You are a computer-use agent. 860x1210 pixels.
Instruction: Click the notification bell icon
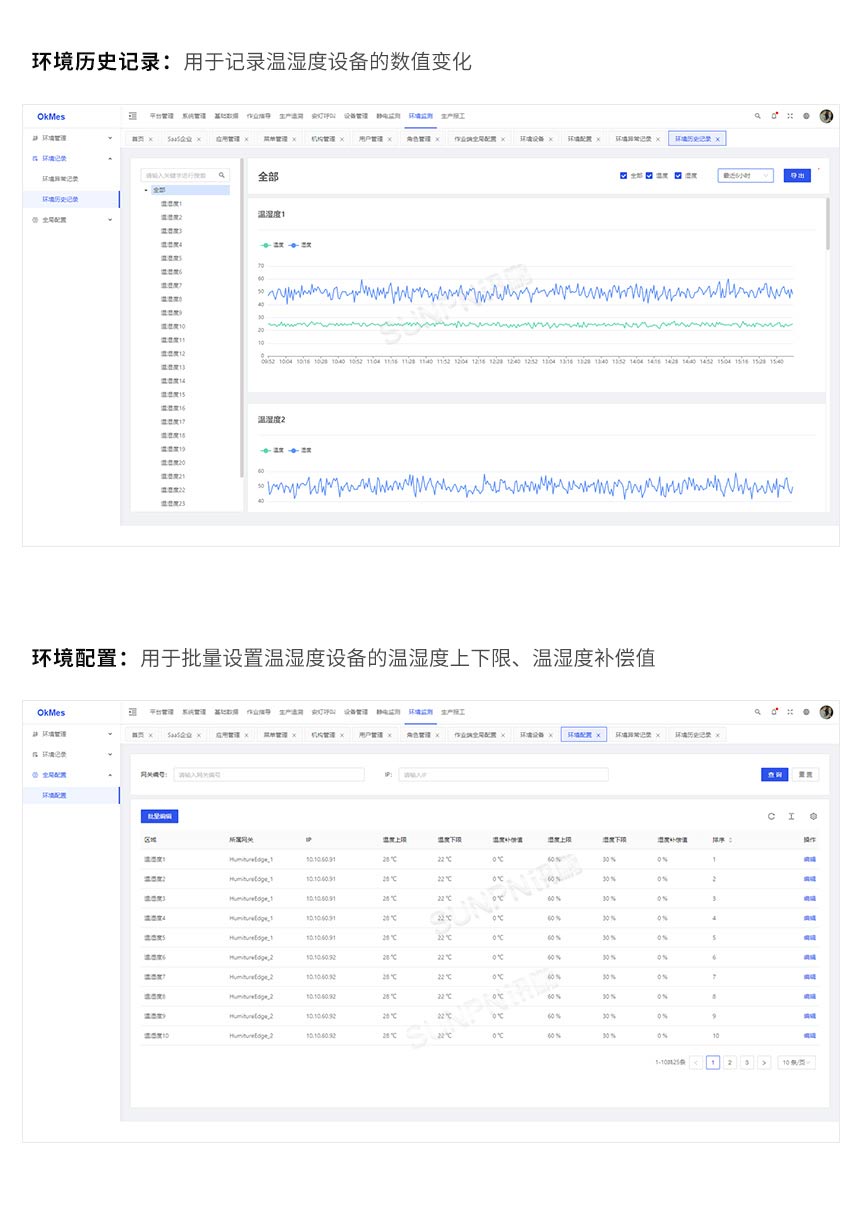click(774, 115)
